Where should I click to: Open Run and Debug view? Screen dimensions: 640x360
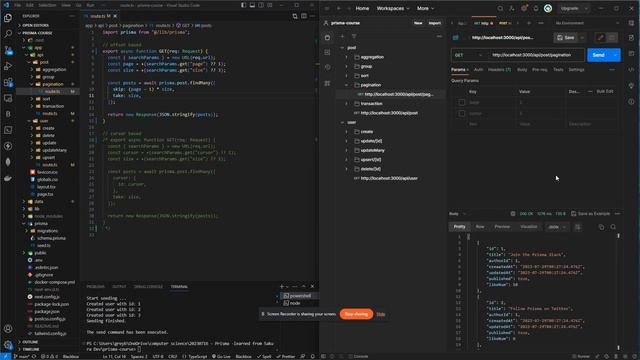tap(8, 66)
